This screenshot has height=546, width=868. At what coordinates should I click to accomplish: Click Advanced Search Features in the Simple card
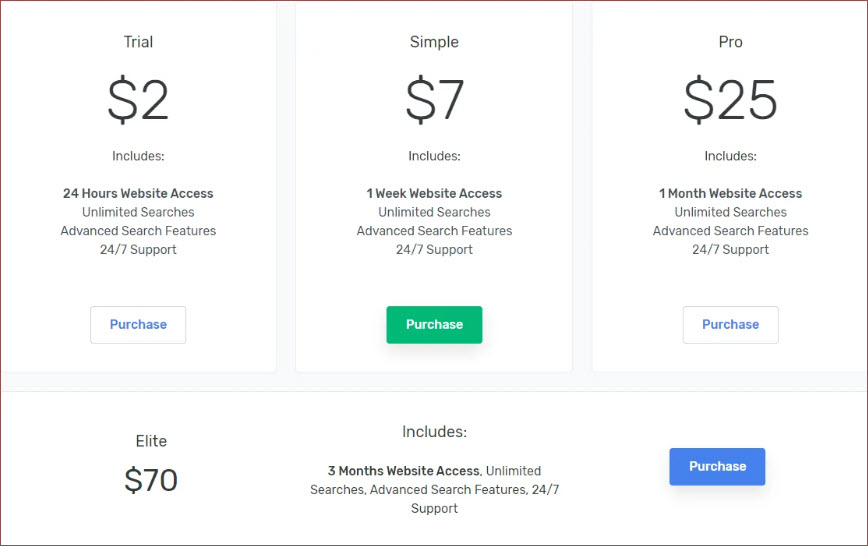pyautogui.click(x=434, y=231)
